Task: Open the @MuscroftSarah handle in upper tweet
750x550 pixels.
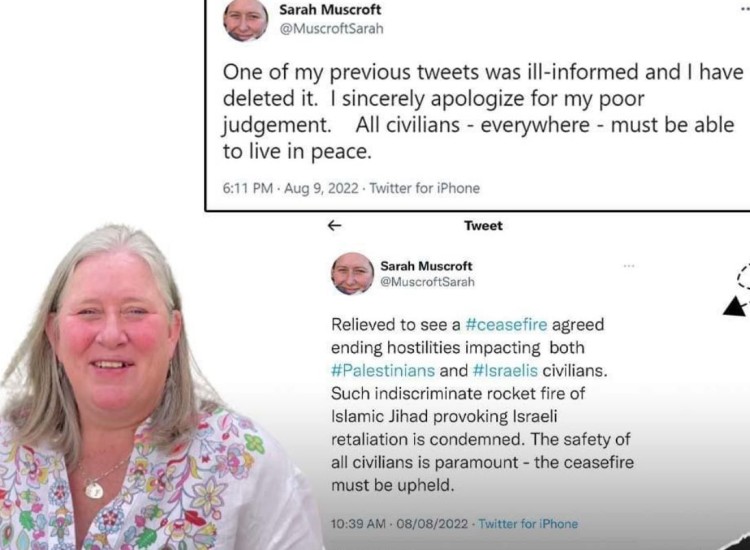Action: point(331,29)
